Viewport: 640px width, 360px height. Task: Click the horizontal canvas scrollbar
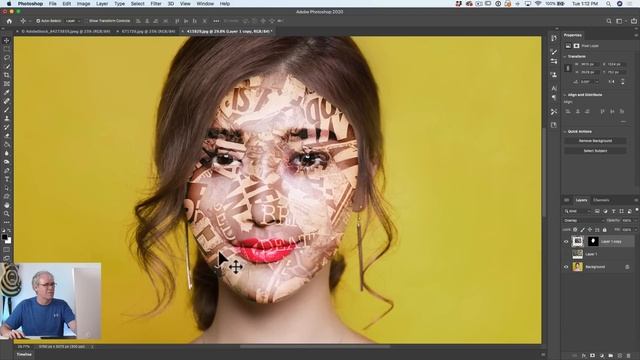(x=315, y=347)
